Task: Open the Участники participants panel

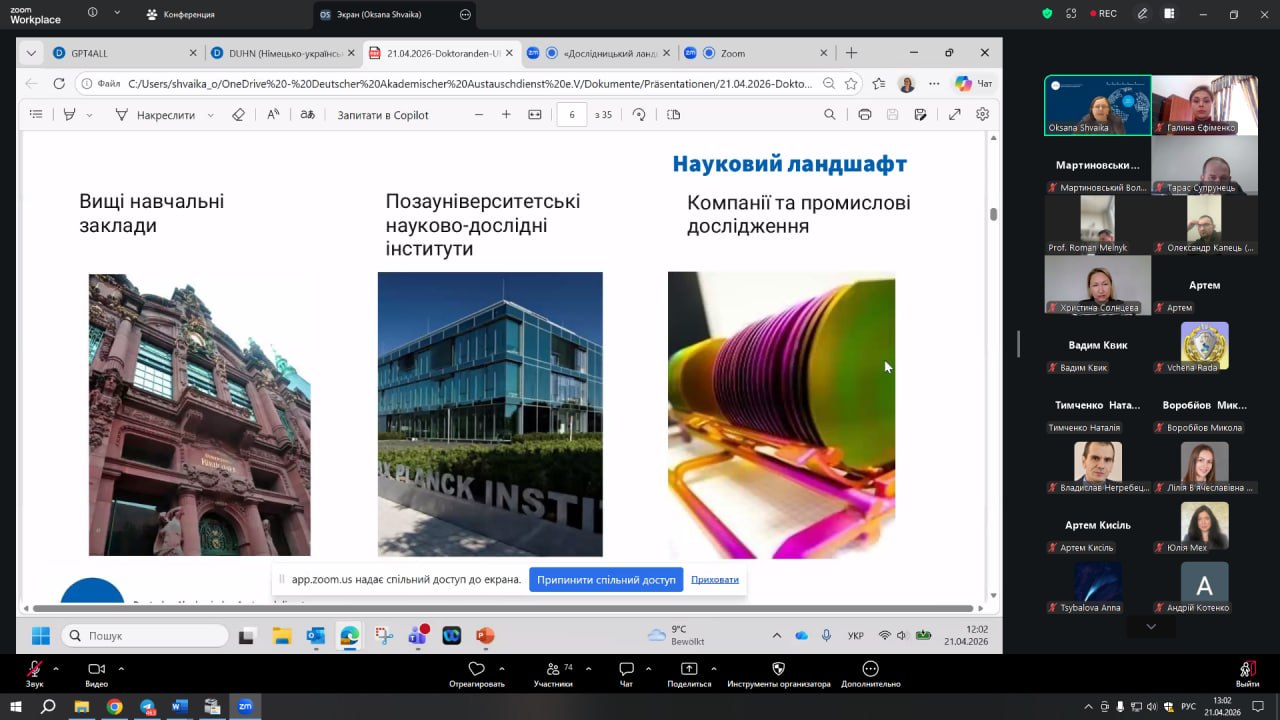Action: pyautogui.click(x=552, y=670)
